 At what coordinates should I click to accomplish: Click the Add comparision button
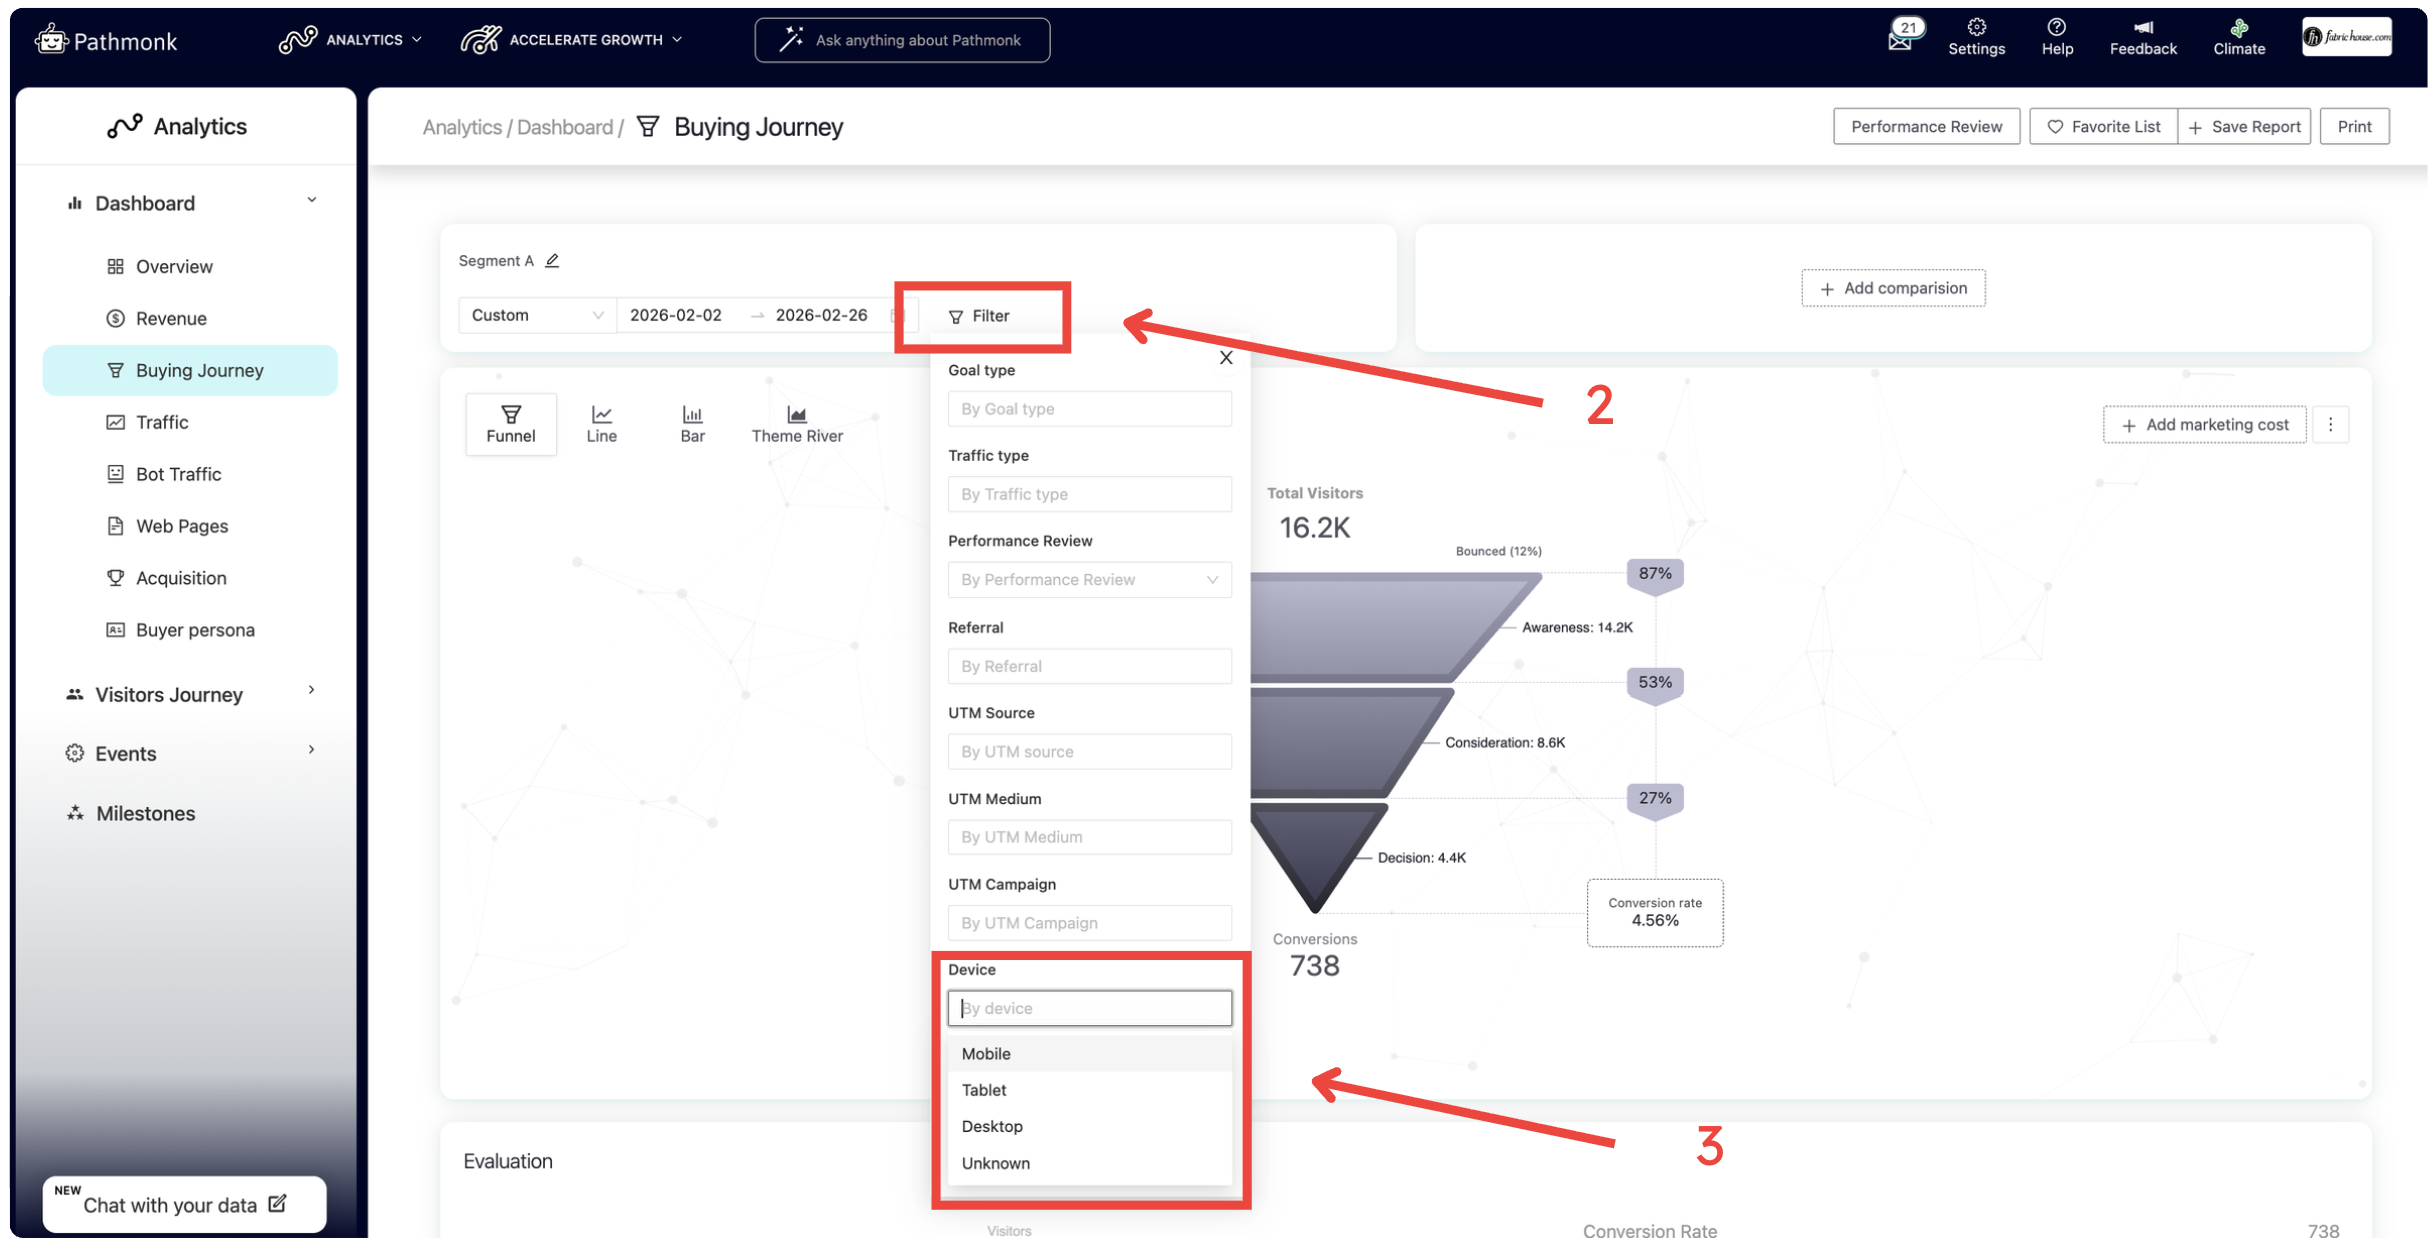click(x=1892, y=288)
